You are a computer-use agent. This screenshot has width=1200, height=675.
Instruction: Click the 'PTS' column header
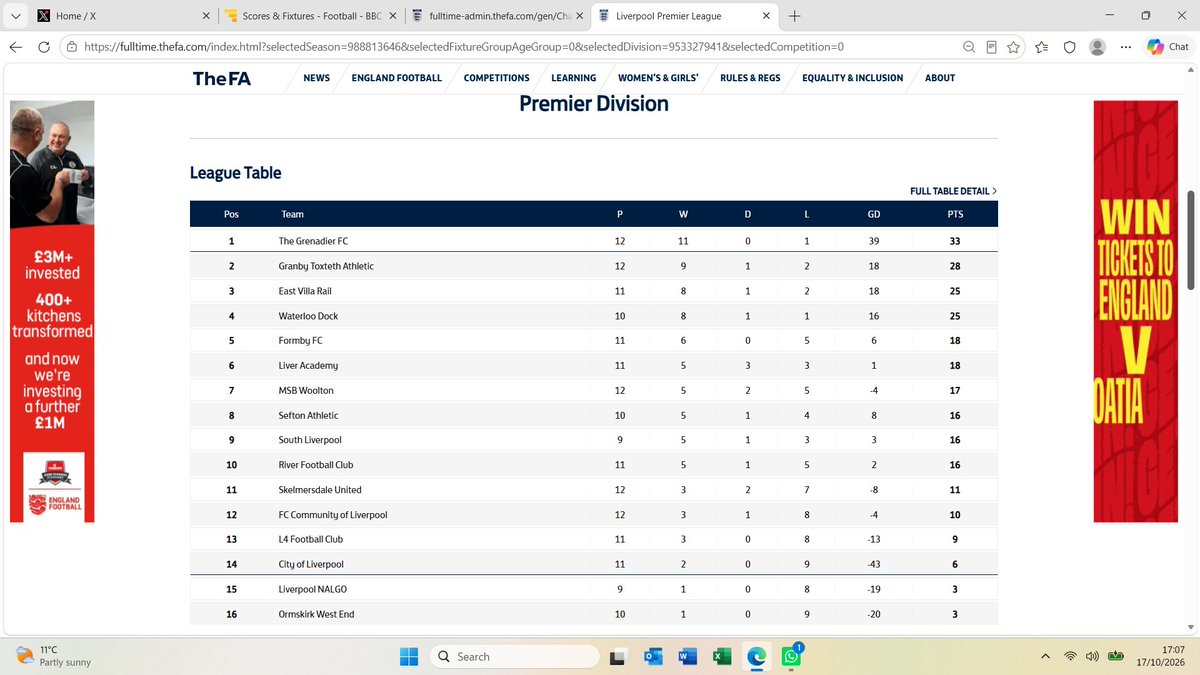click(x=955, y=214)
